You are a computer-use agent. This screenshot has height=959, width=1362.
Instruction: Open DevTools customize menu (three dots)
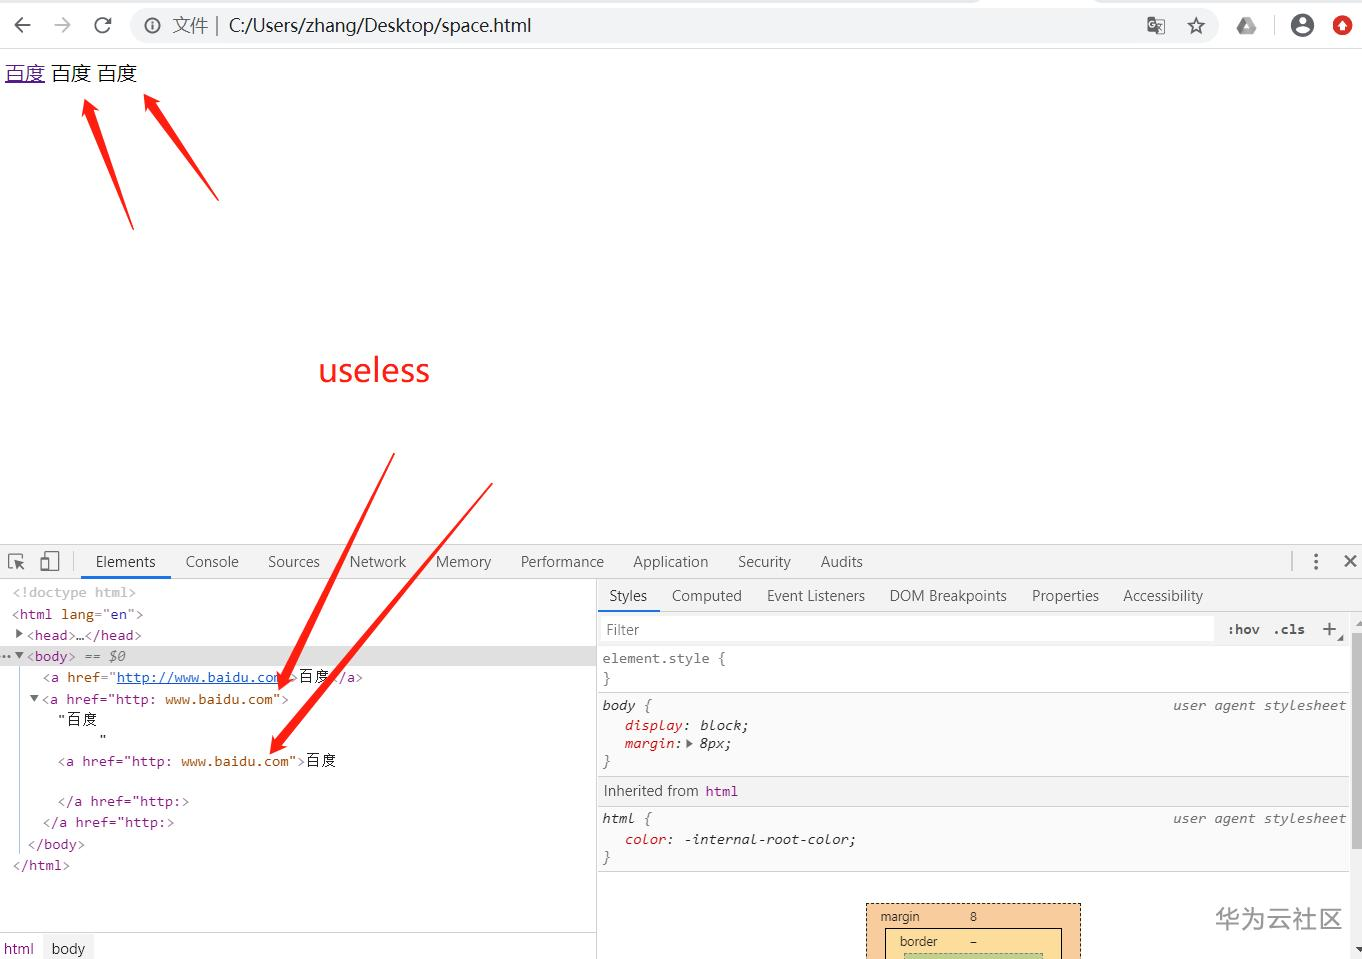pyautogui.click(x=1316, y=561)
